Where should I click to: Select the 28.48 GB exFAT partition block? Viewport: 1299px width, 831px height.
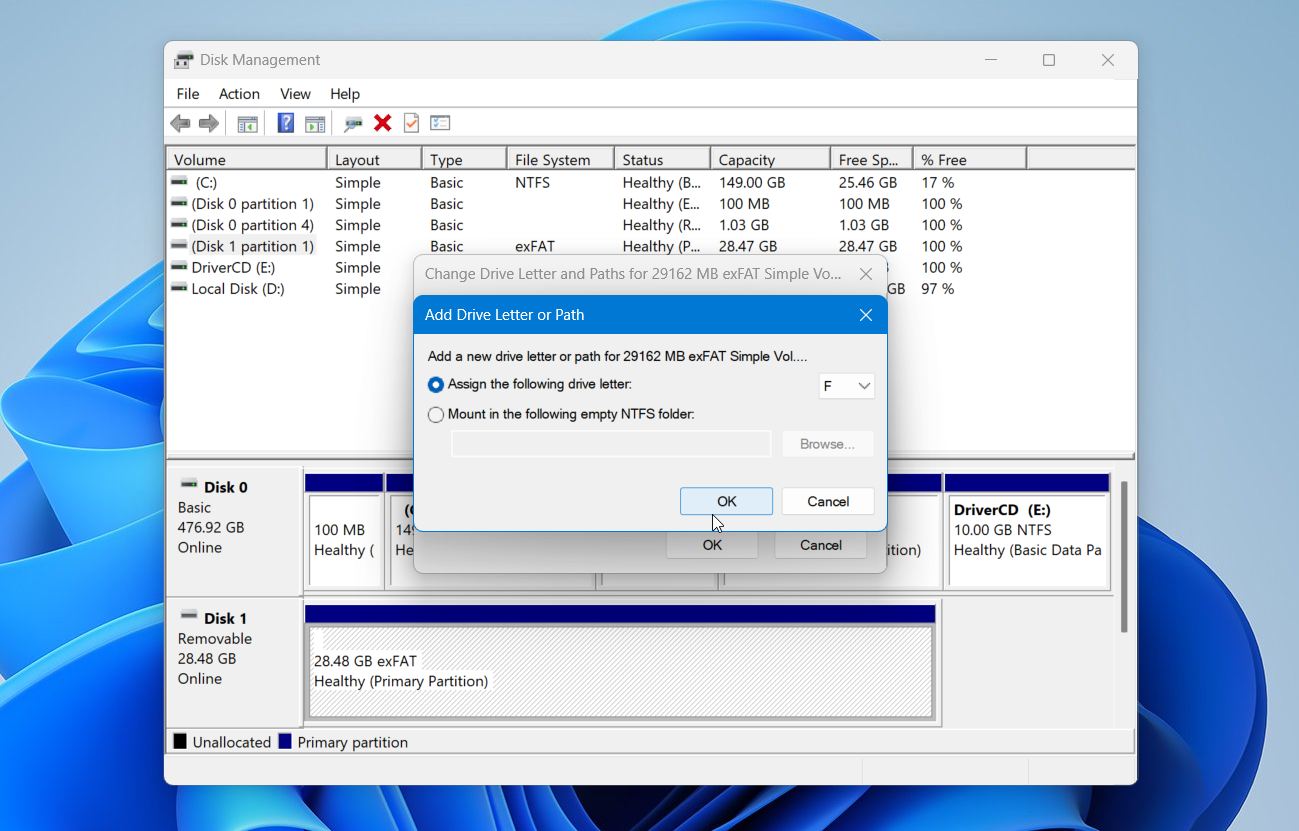tap(620, 671)
